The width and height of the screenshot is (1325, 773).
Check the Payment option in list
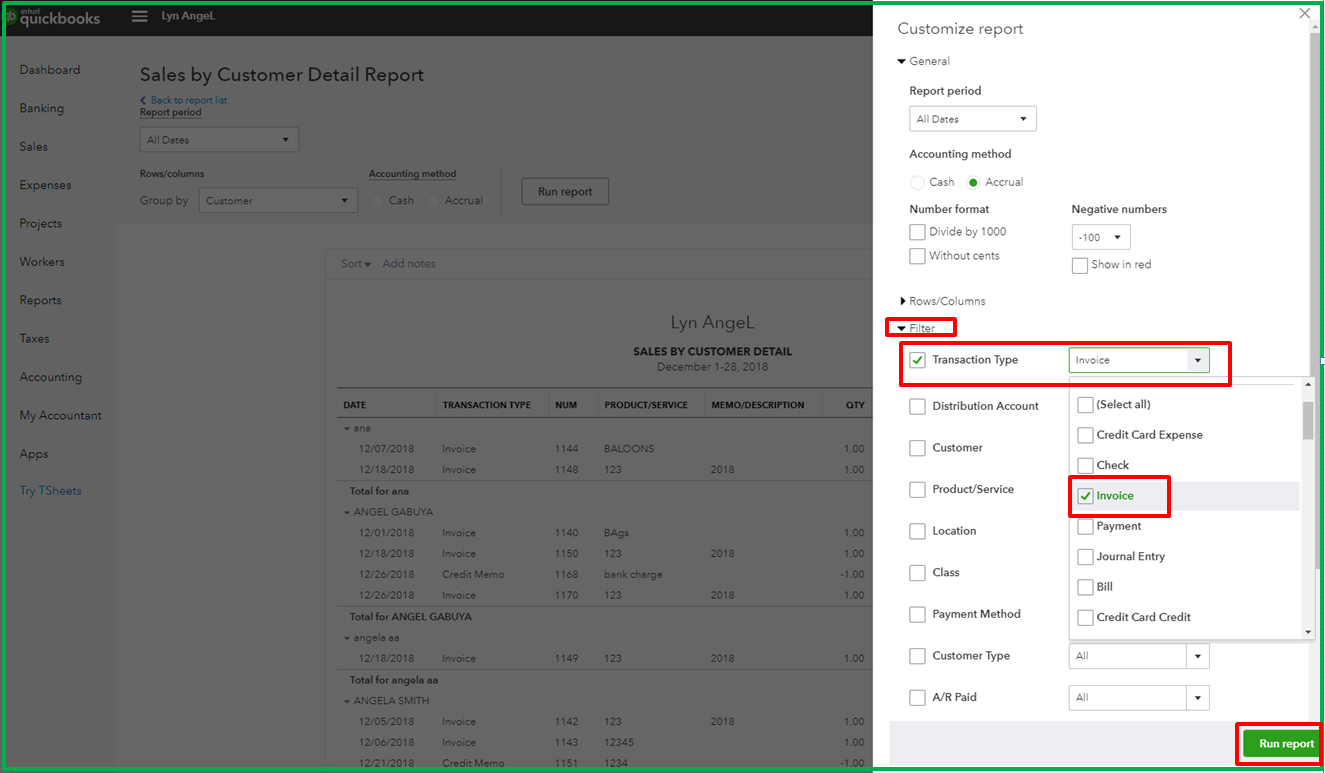[1085, 526]
